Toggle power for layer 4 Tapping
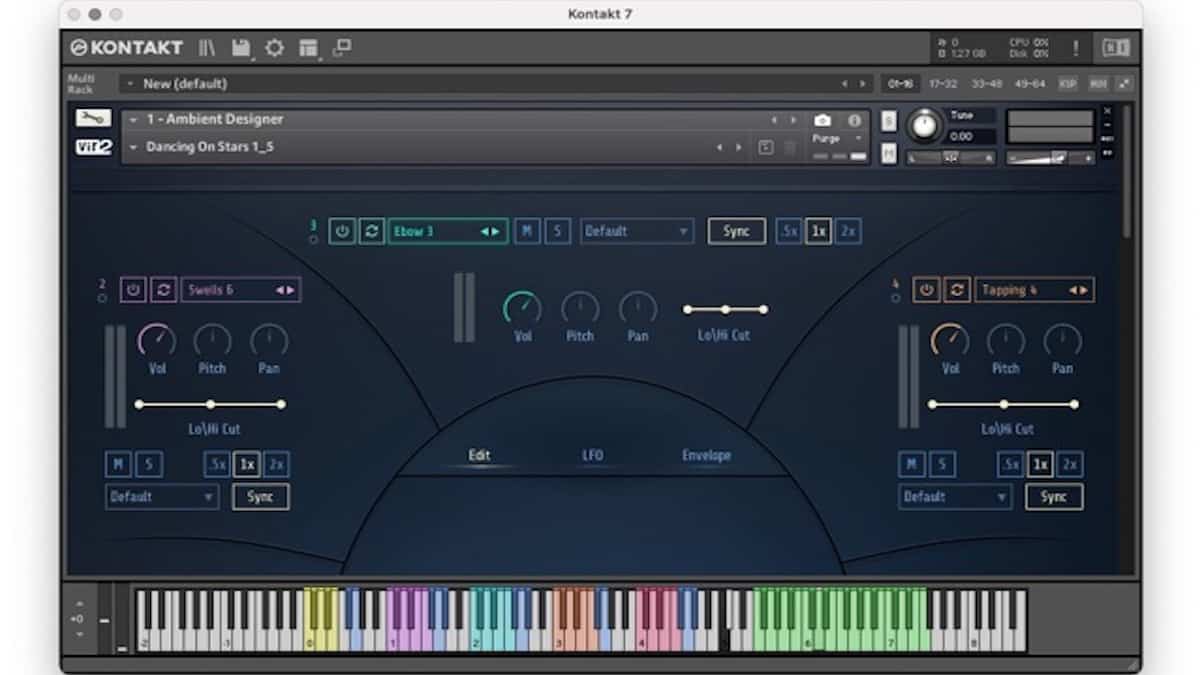This screenshot has width=1200, height=675. pos(927,290)
